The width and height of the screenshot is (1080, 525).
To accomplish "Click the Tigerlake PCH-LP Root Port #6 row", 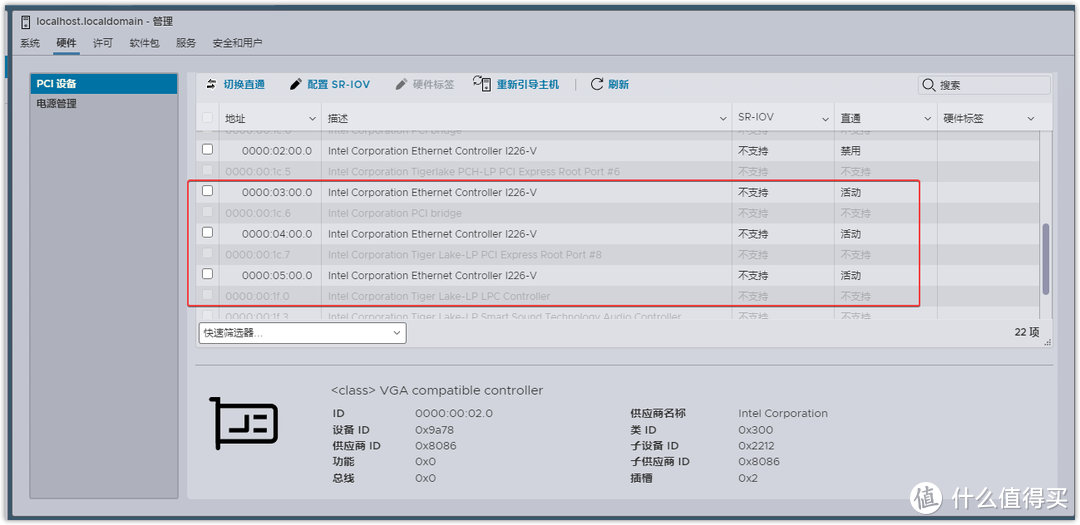I will click(617, 172).
